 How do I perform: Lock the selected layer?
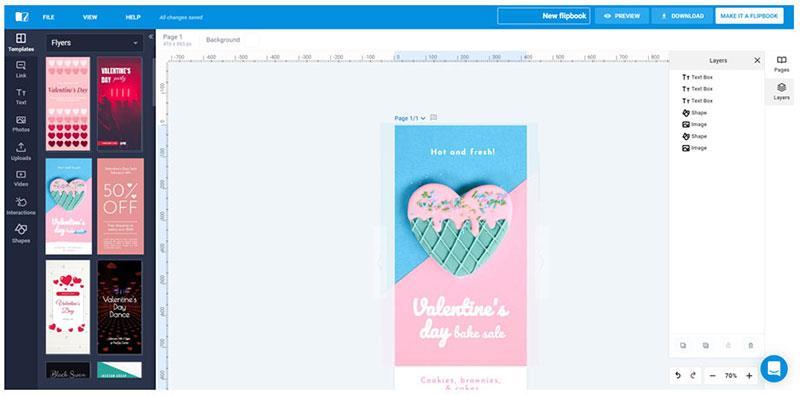728,345
